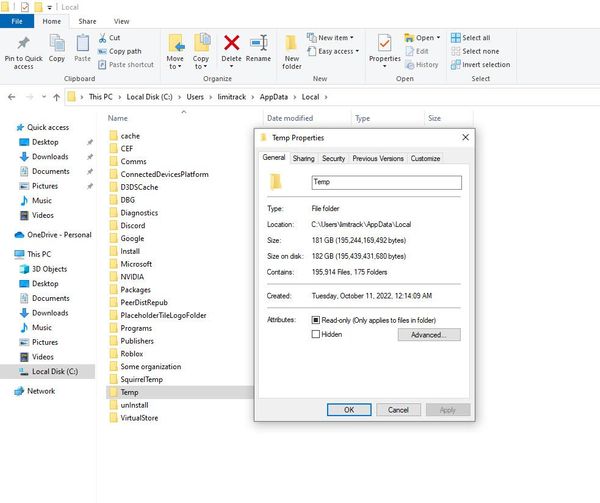Image resolution: width=600 pixels, height=503 pixels.
Task: Click OK in Temp Properties
Action: (x=349, y=410)
